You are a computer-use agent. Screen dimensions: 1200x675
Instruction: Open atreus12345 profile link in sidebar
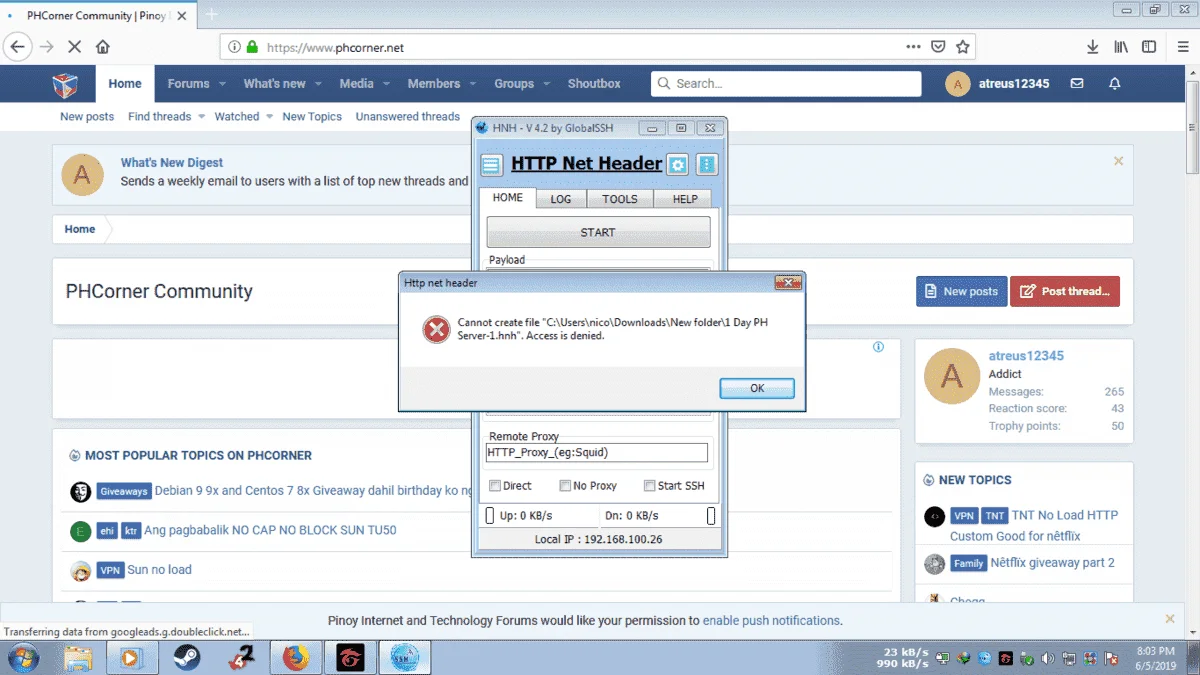[x=1026, y=356]
